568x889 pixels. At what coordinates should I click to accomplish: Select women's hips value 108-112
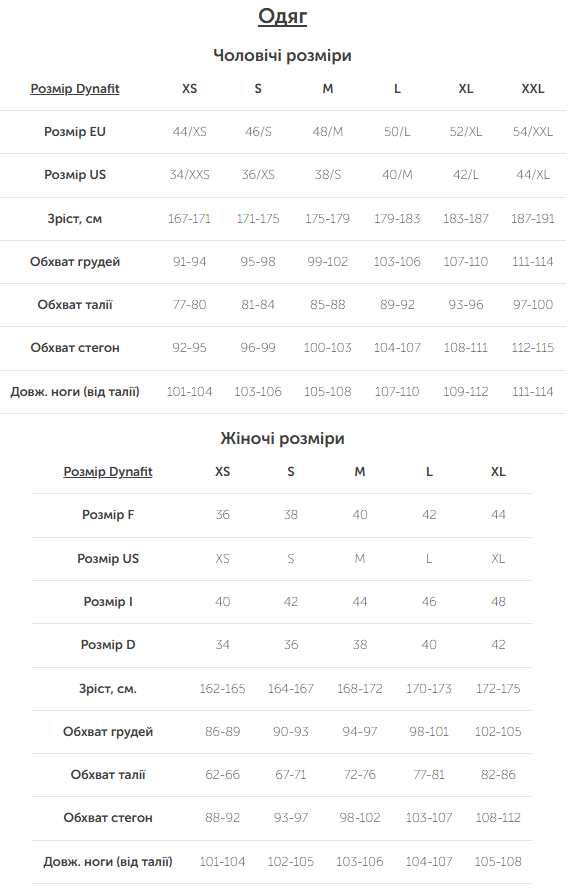pos(498,818)
